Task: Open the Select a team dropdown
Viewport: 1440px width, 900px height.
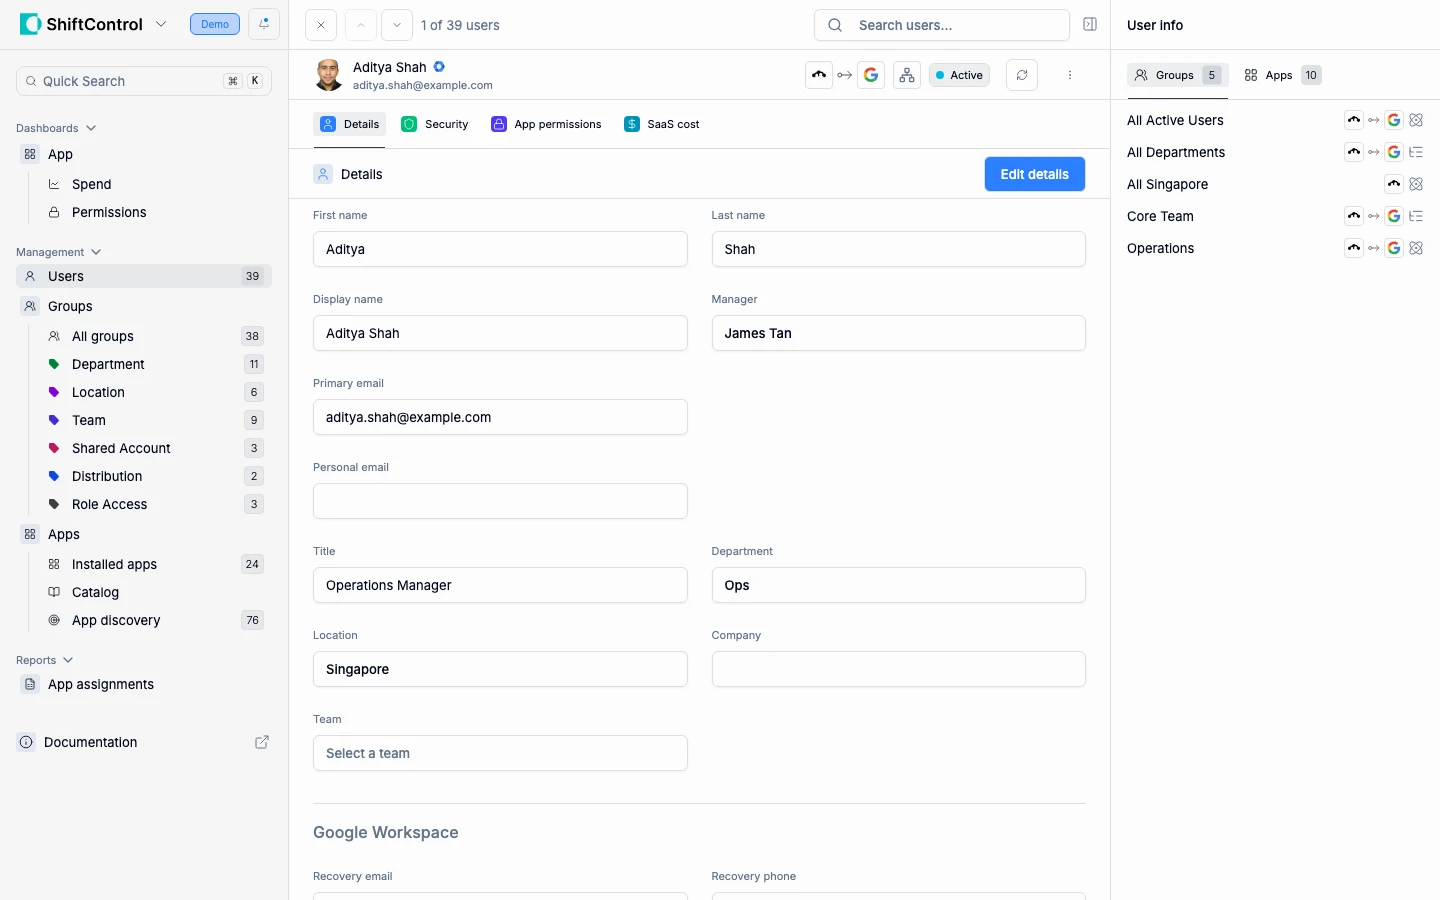Action: [x=500, y=753]
